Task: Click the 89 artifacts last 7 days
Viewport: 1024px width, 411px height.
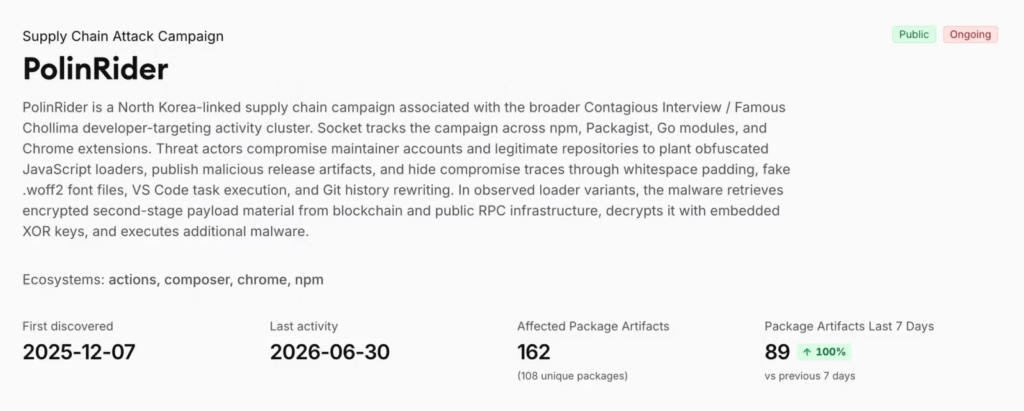Action: [x=777, y=352]
